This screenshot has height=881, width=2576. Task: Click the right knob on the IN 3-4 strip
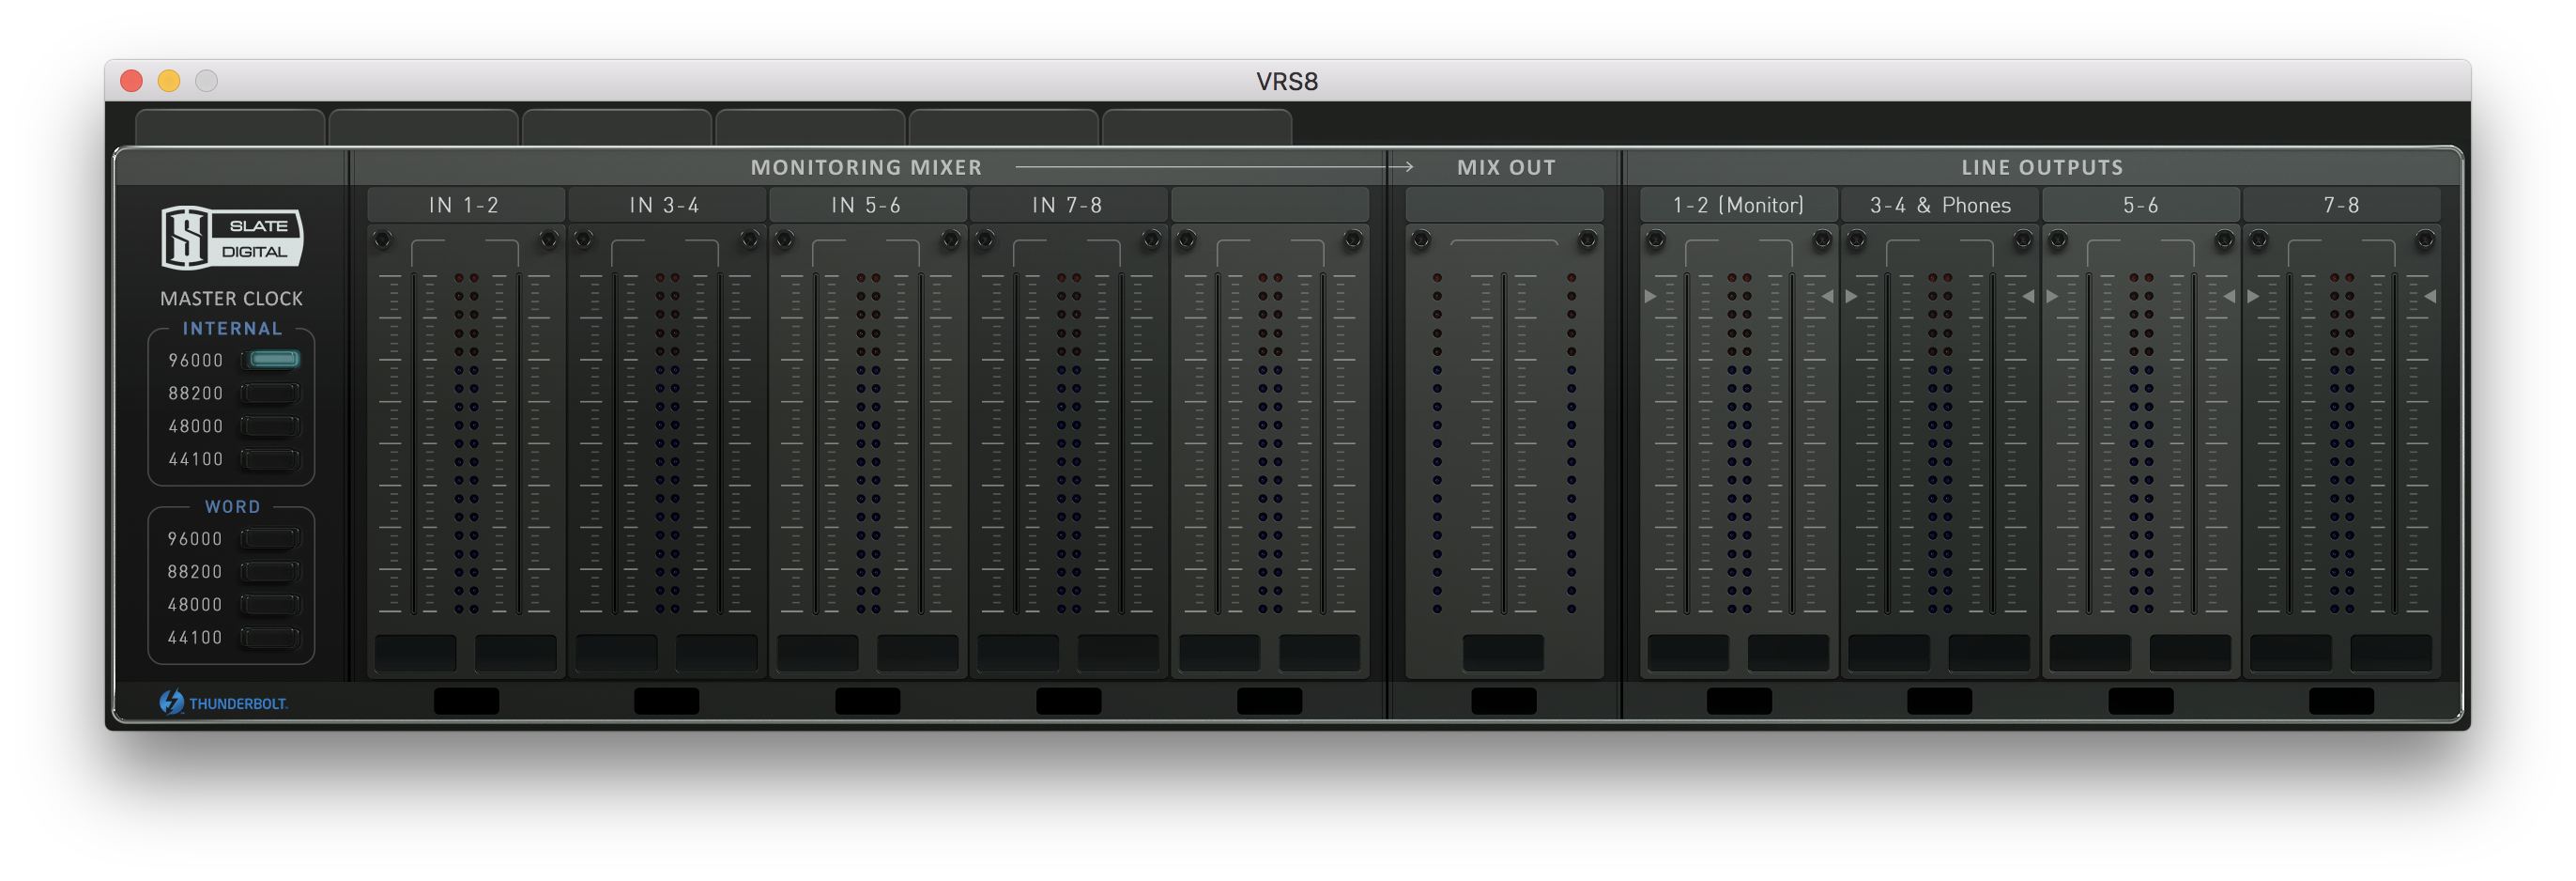pos(750,240)
